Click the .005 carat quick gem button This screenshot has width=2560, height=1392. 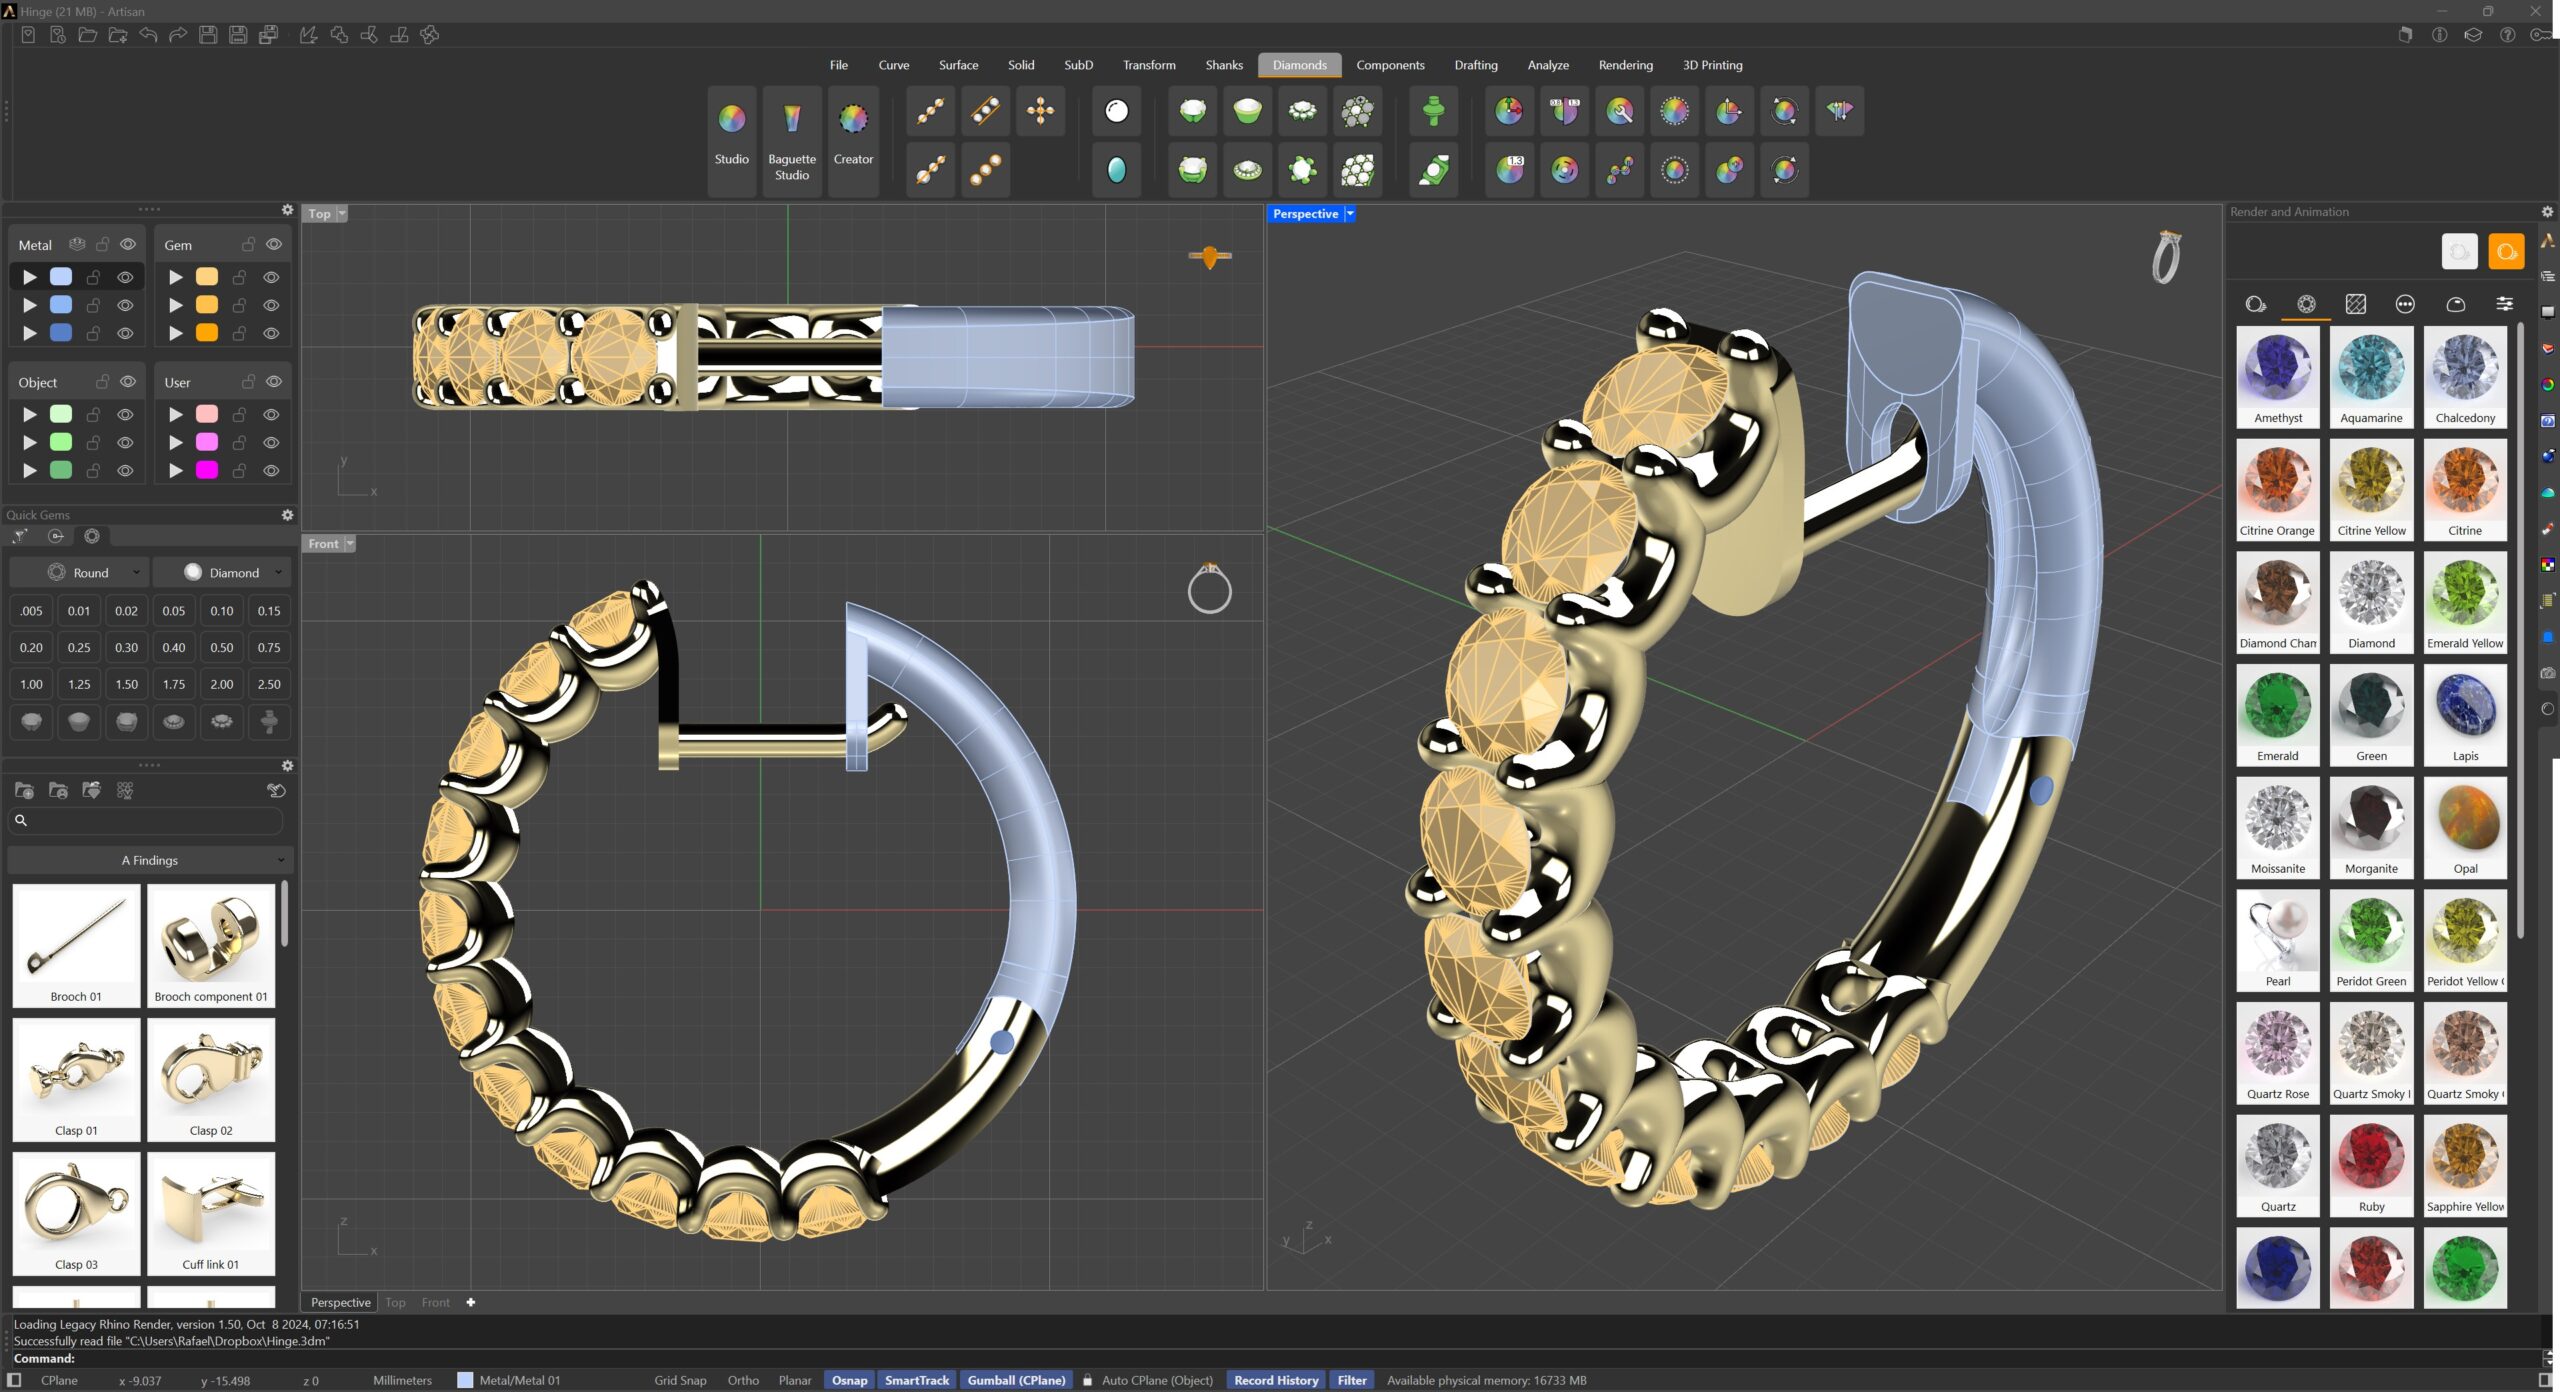pos(31,610)
